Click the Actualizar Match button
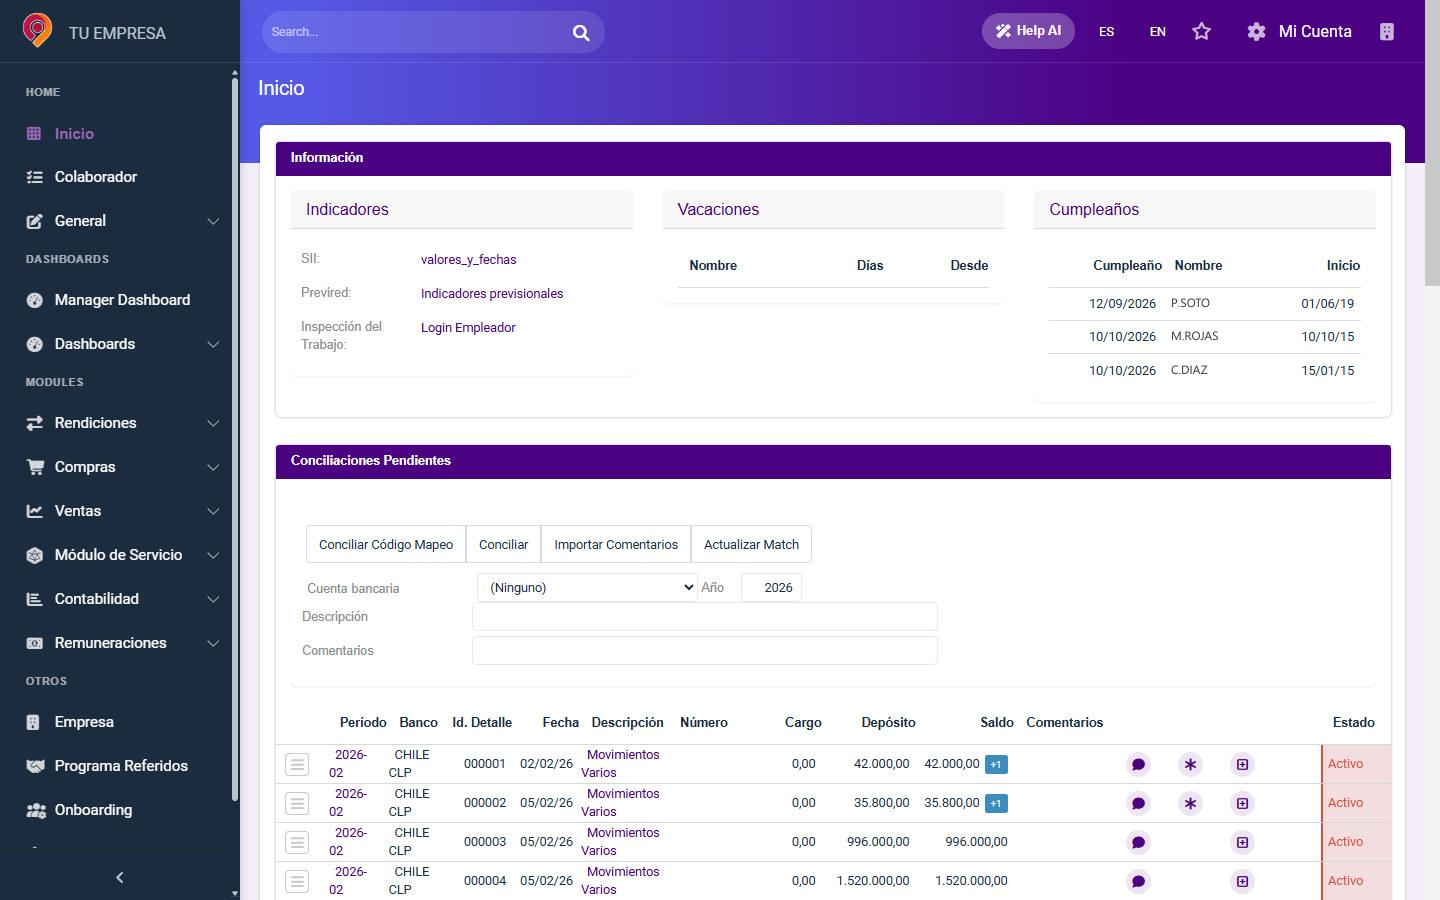This screenshot has width=1440, height=900. click(751, 544)
